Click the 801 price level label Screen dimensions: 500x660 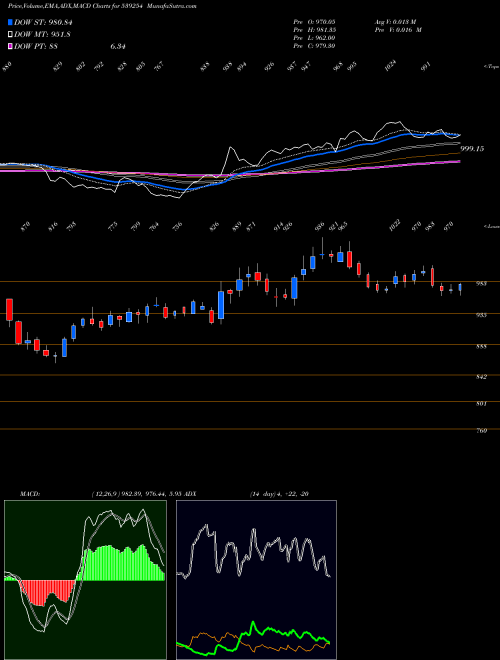pos(481,404)
